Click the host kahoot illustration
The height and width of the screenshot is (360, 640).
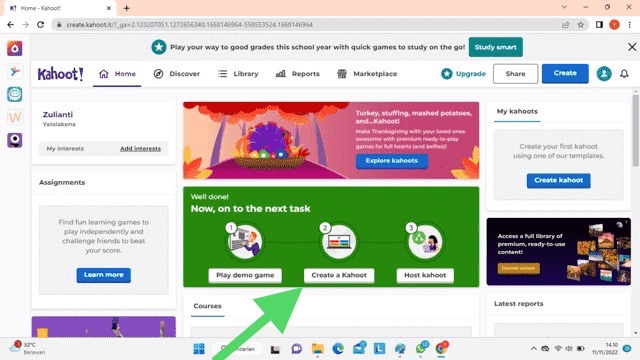[425, 242]
